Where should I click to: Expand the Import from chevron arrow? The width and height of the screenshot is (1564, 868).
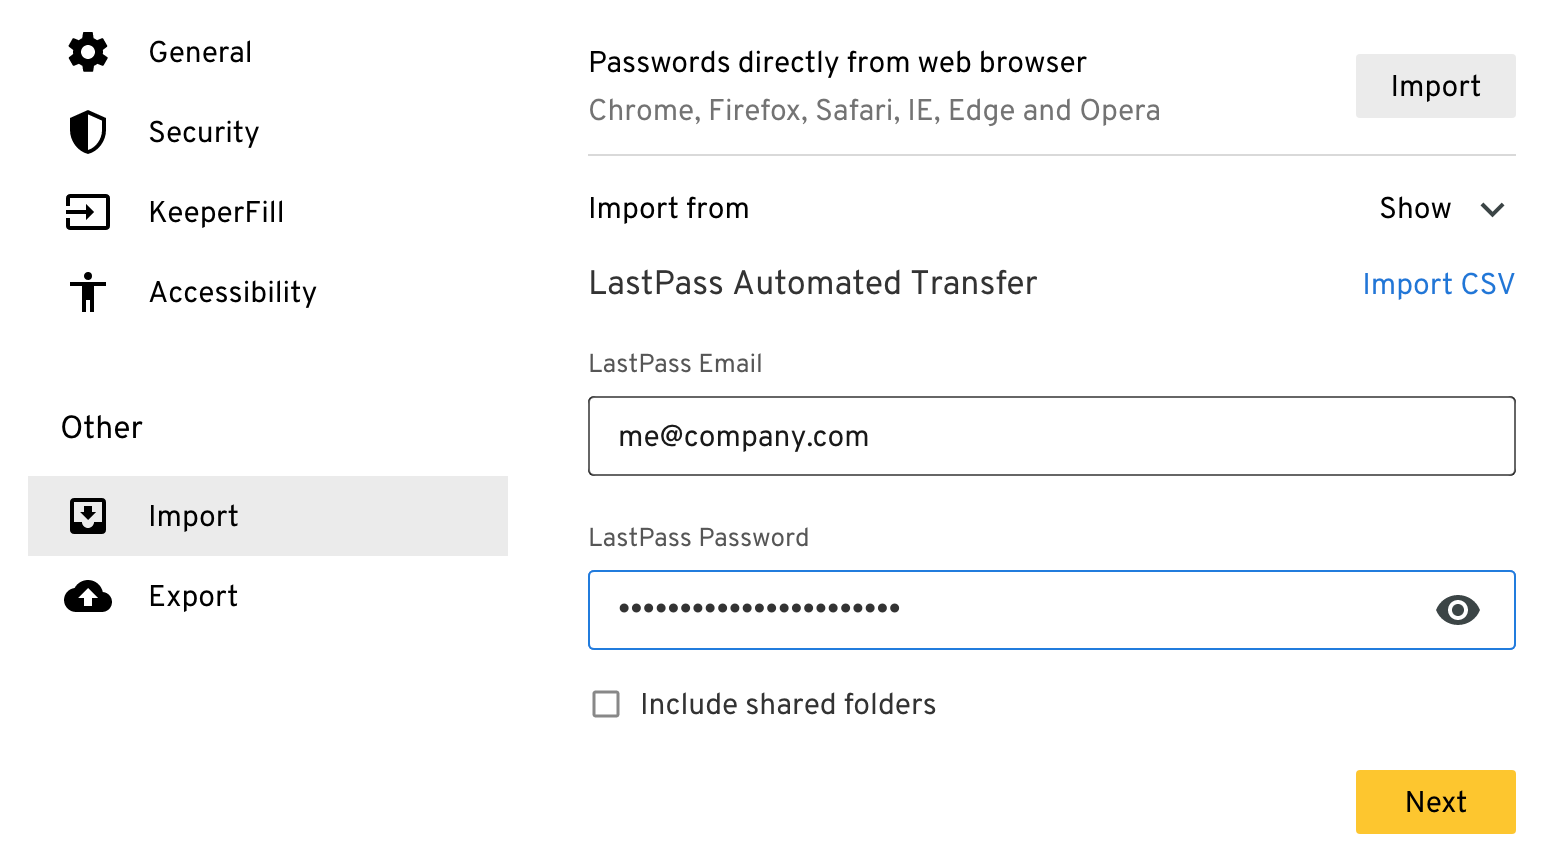tap(1493, 209)
